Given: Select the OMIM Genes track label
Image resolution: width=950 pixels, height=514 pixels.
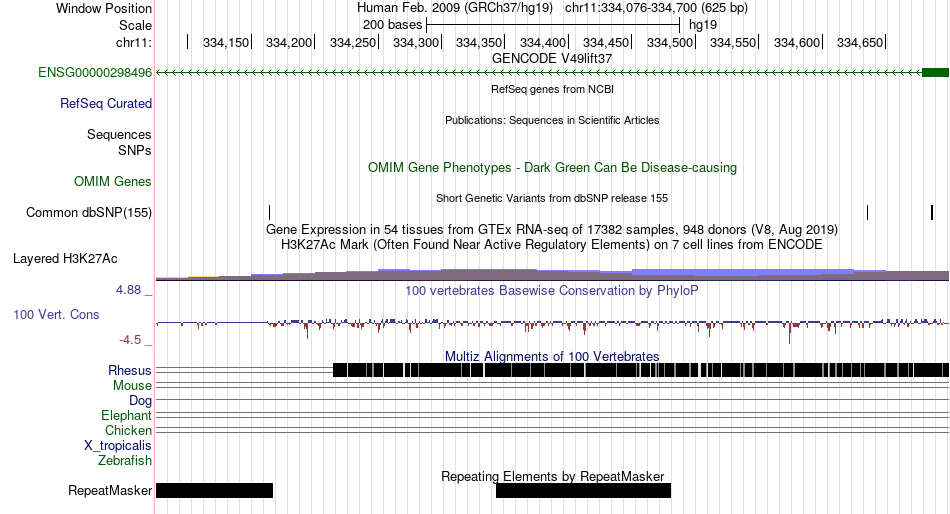Looking at the screenshot, I should (x=113, y=181).
